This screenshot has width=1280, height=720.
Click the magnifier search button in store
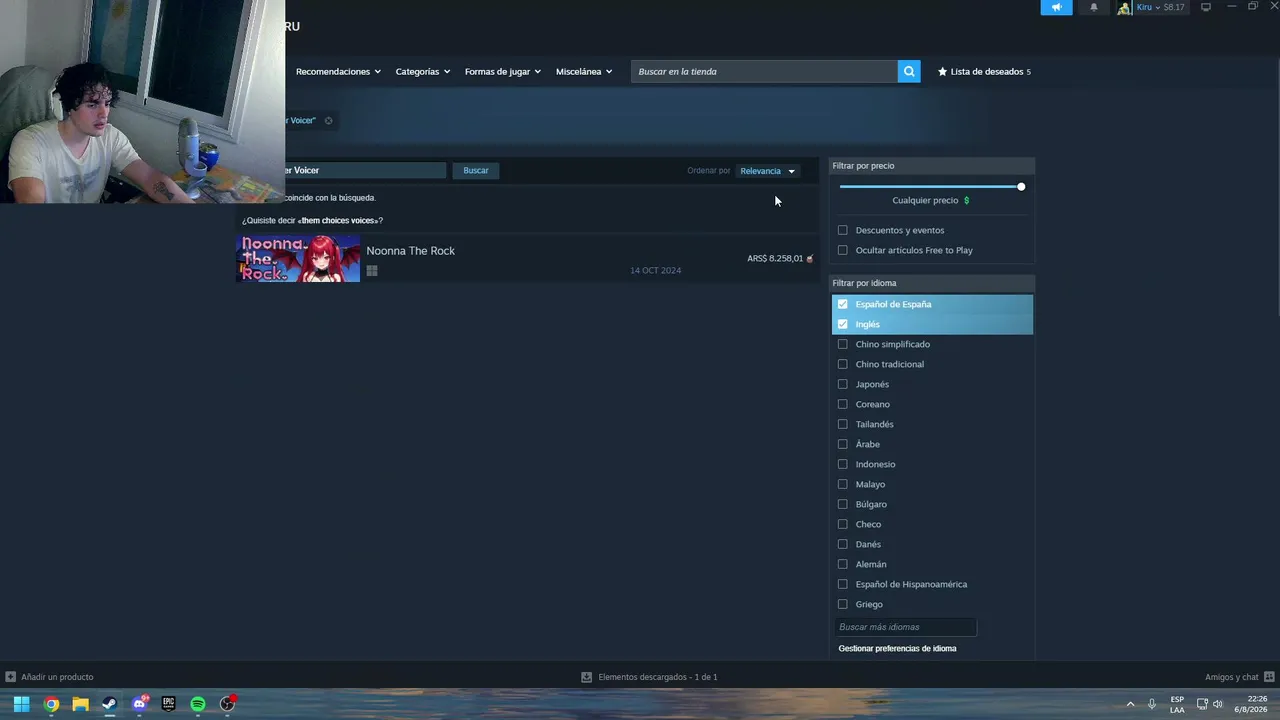[909, 71]
